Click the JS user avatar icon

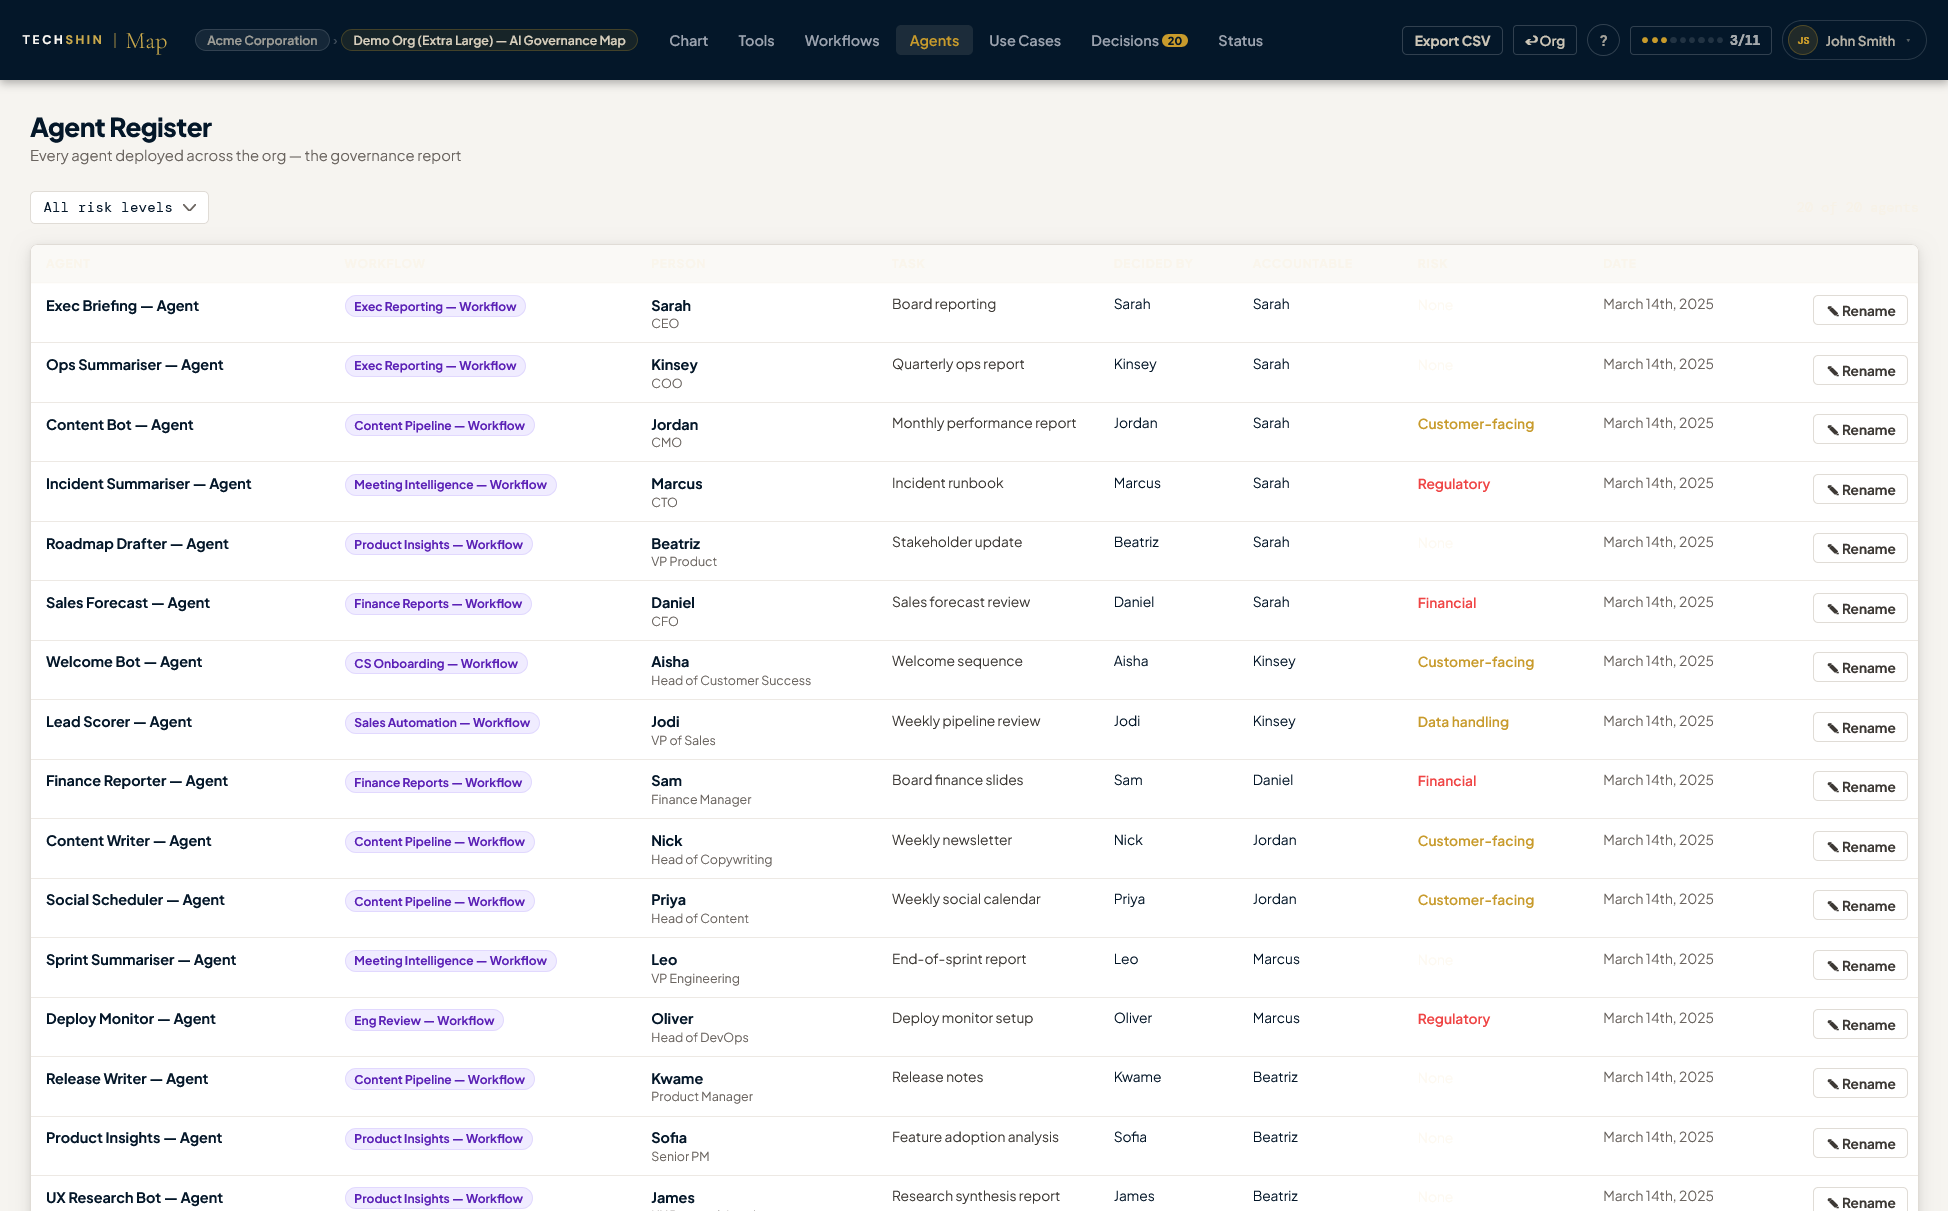pyautogui.click(x=1803, y=40)
